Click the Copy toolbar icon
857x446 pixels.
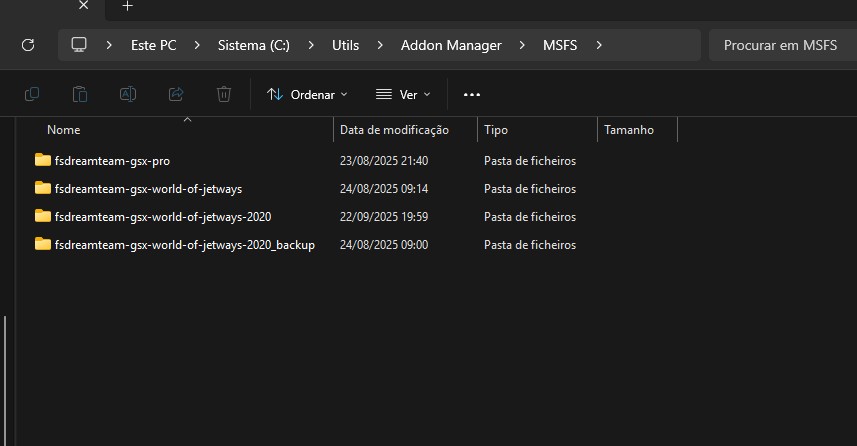(x=32, y=94)
